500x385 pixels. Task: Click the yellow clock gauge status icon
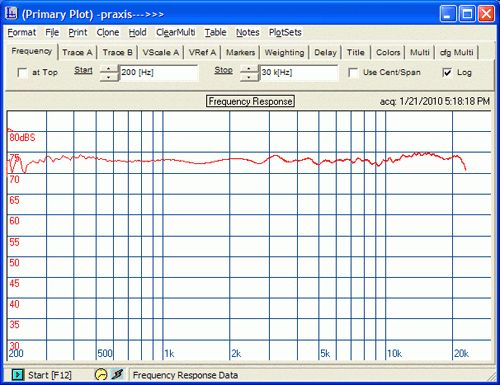(x=101, y=374)
